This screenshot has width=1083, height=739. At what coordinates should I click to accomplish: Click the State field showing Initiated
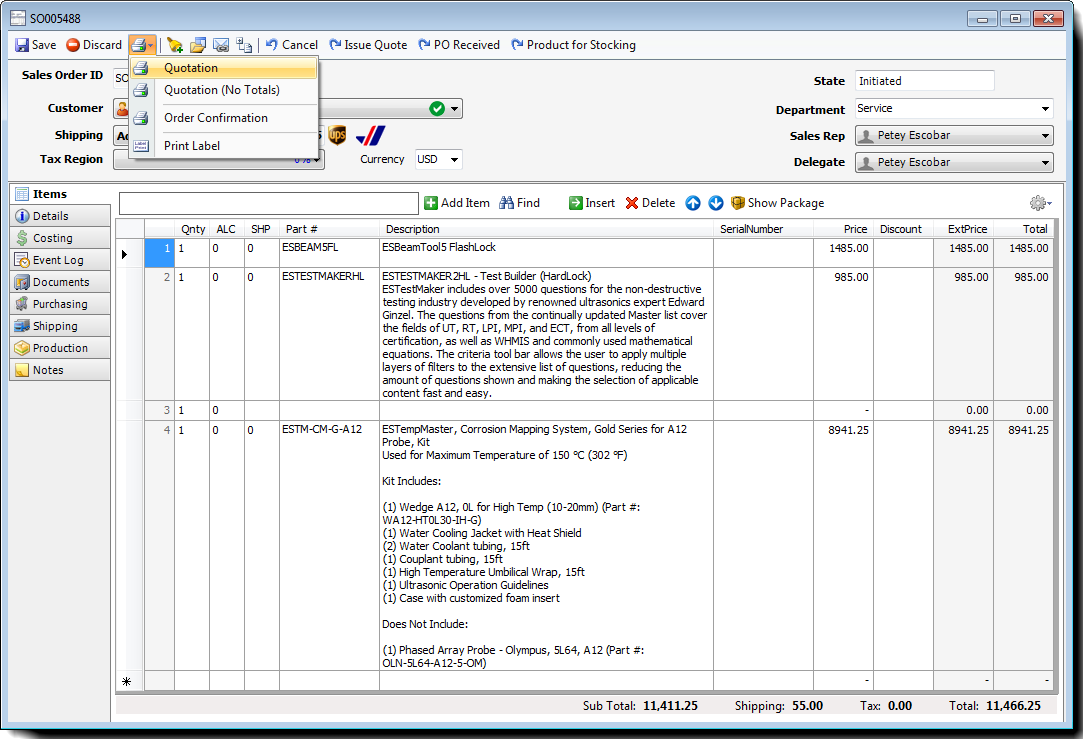[x=924, y=81]
